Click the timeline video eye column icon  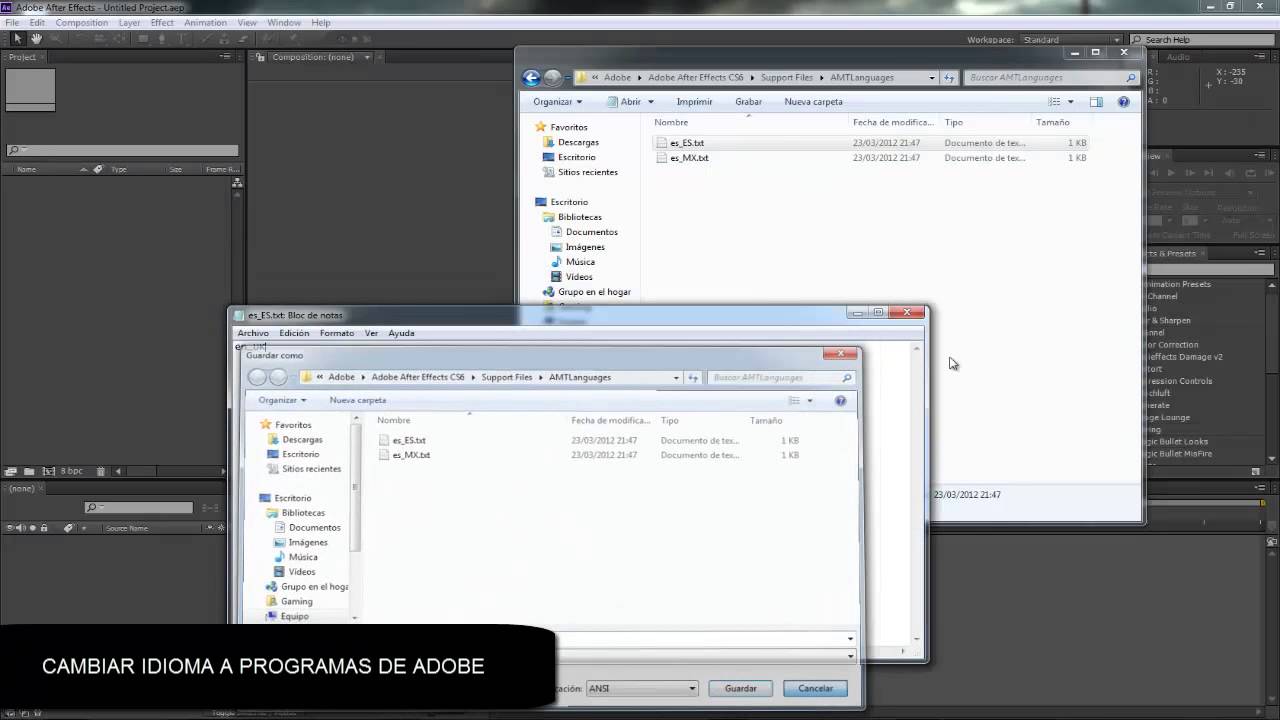10,528
